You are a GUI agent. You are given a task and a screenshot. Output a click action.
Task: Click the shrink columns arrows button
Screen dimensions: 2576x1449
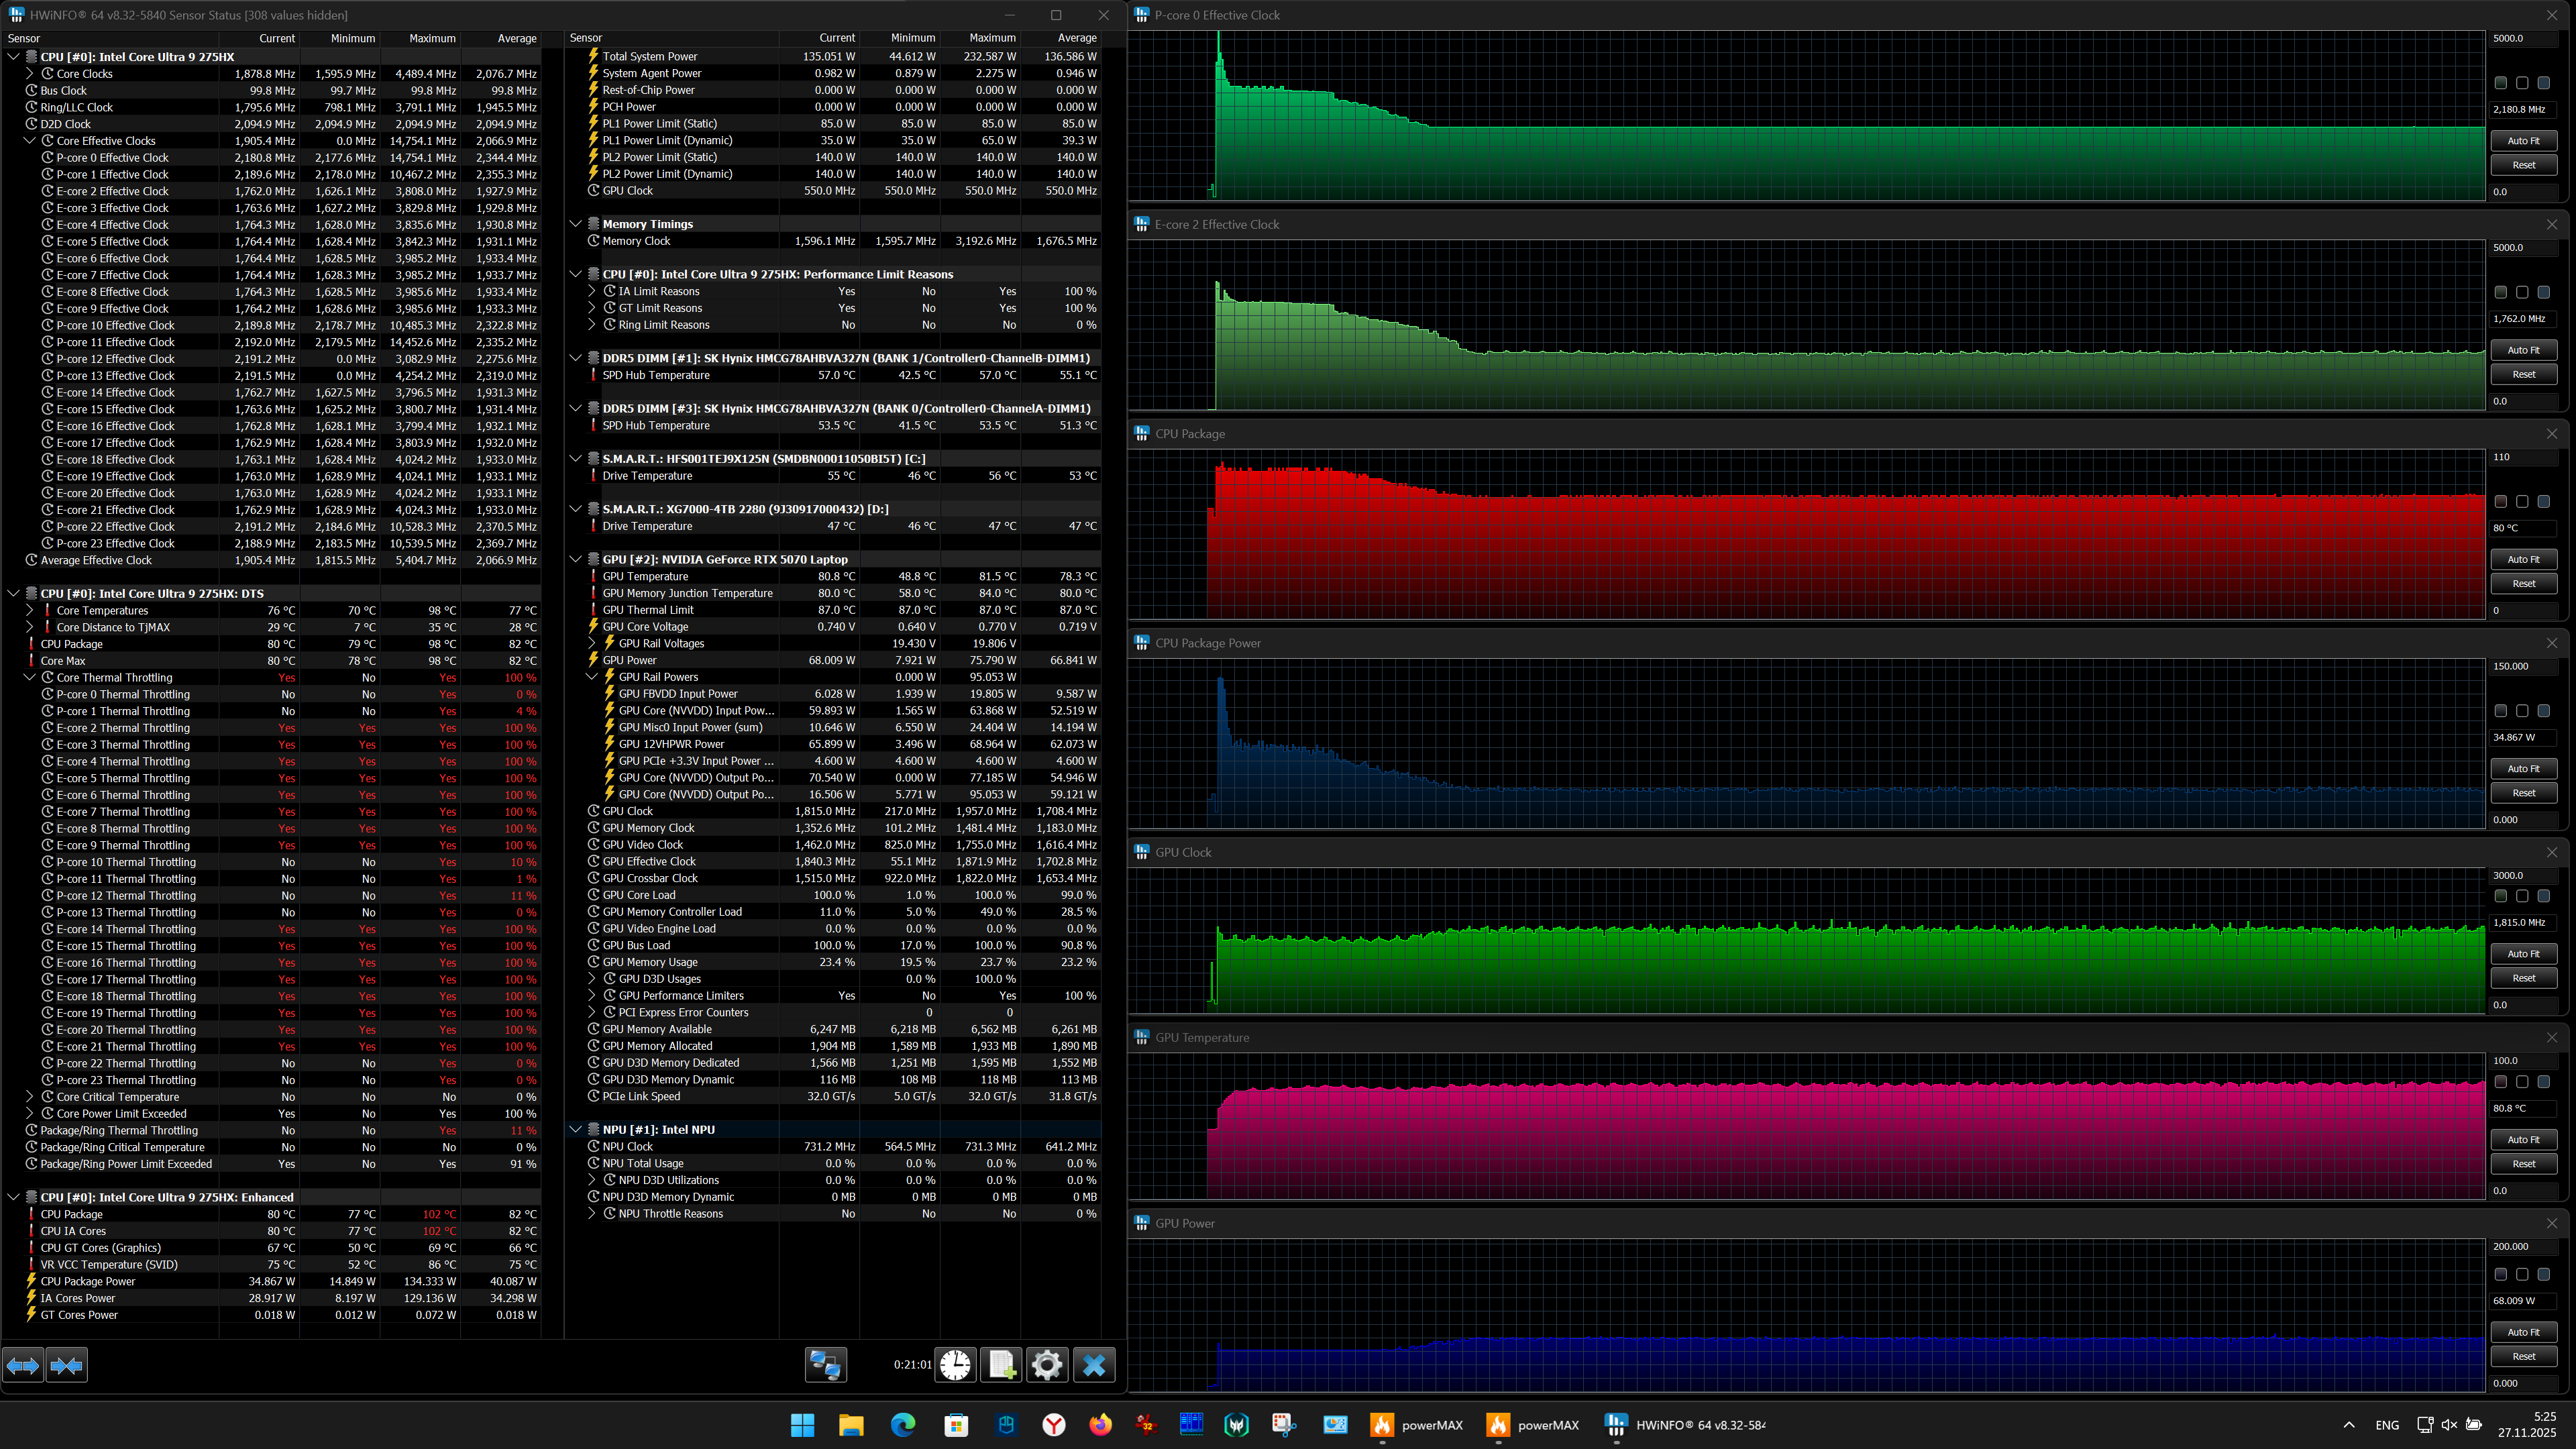[67, 1365]
